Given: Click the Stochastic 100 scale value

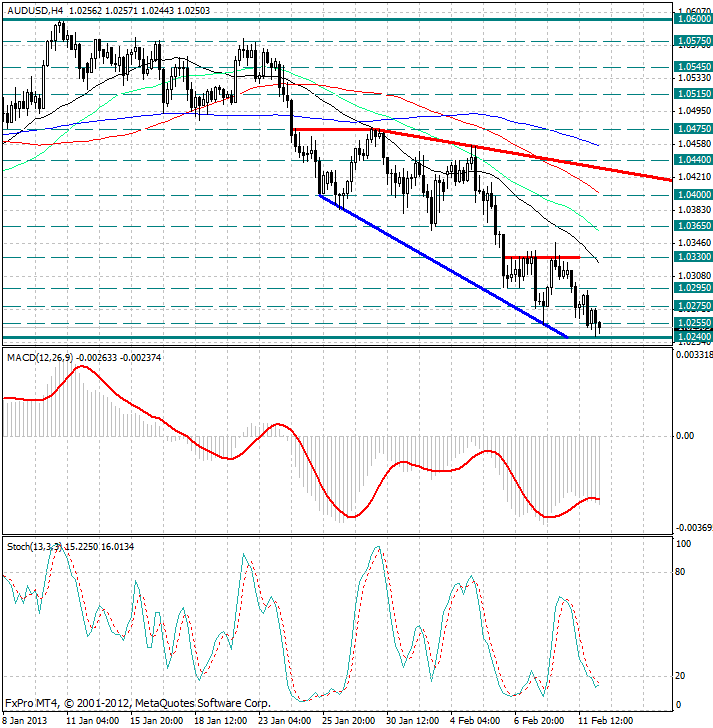Looking at the screenshot, I should [683, 544].
